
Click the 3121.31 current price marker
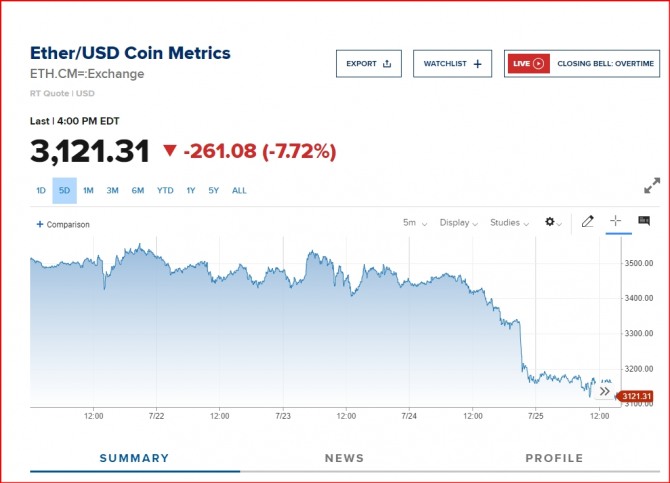636,397
